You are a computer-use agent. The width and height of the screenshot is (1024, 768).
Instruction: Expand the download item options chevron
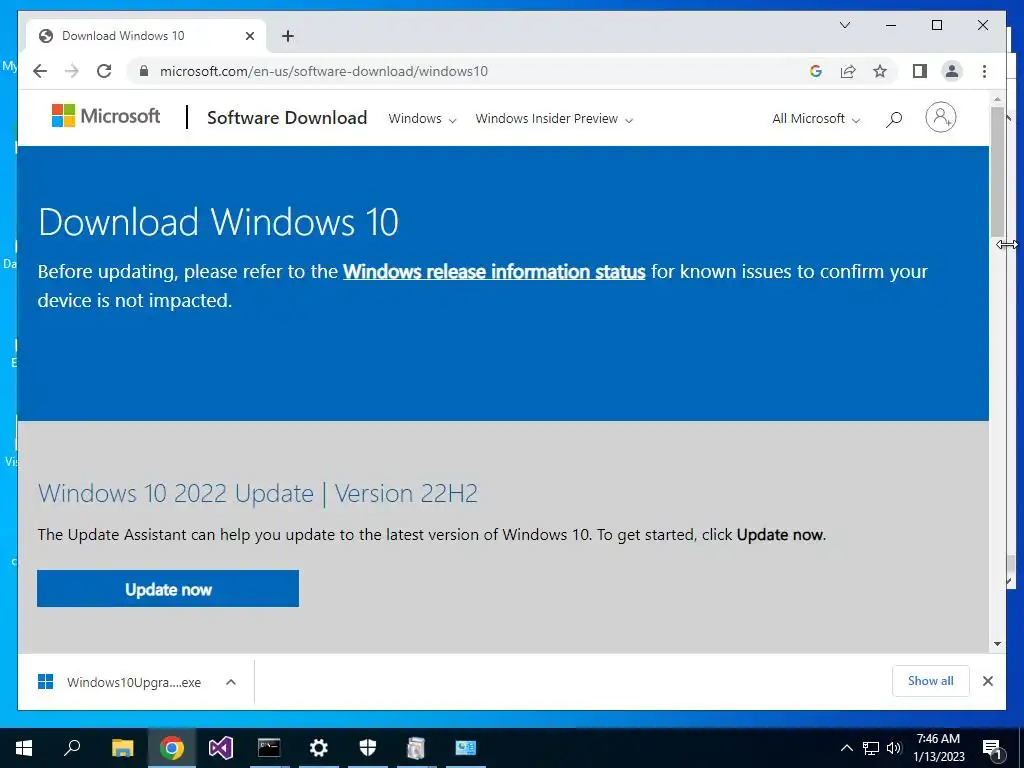(x=231, y=682)
